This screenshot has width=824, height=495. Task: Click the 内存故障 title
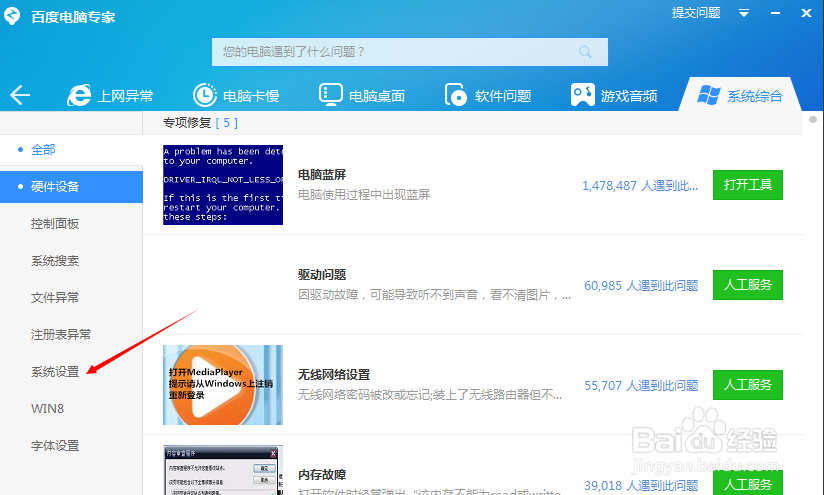click(322, 475)
